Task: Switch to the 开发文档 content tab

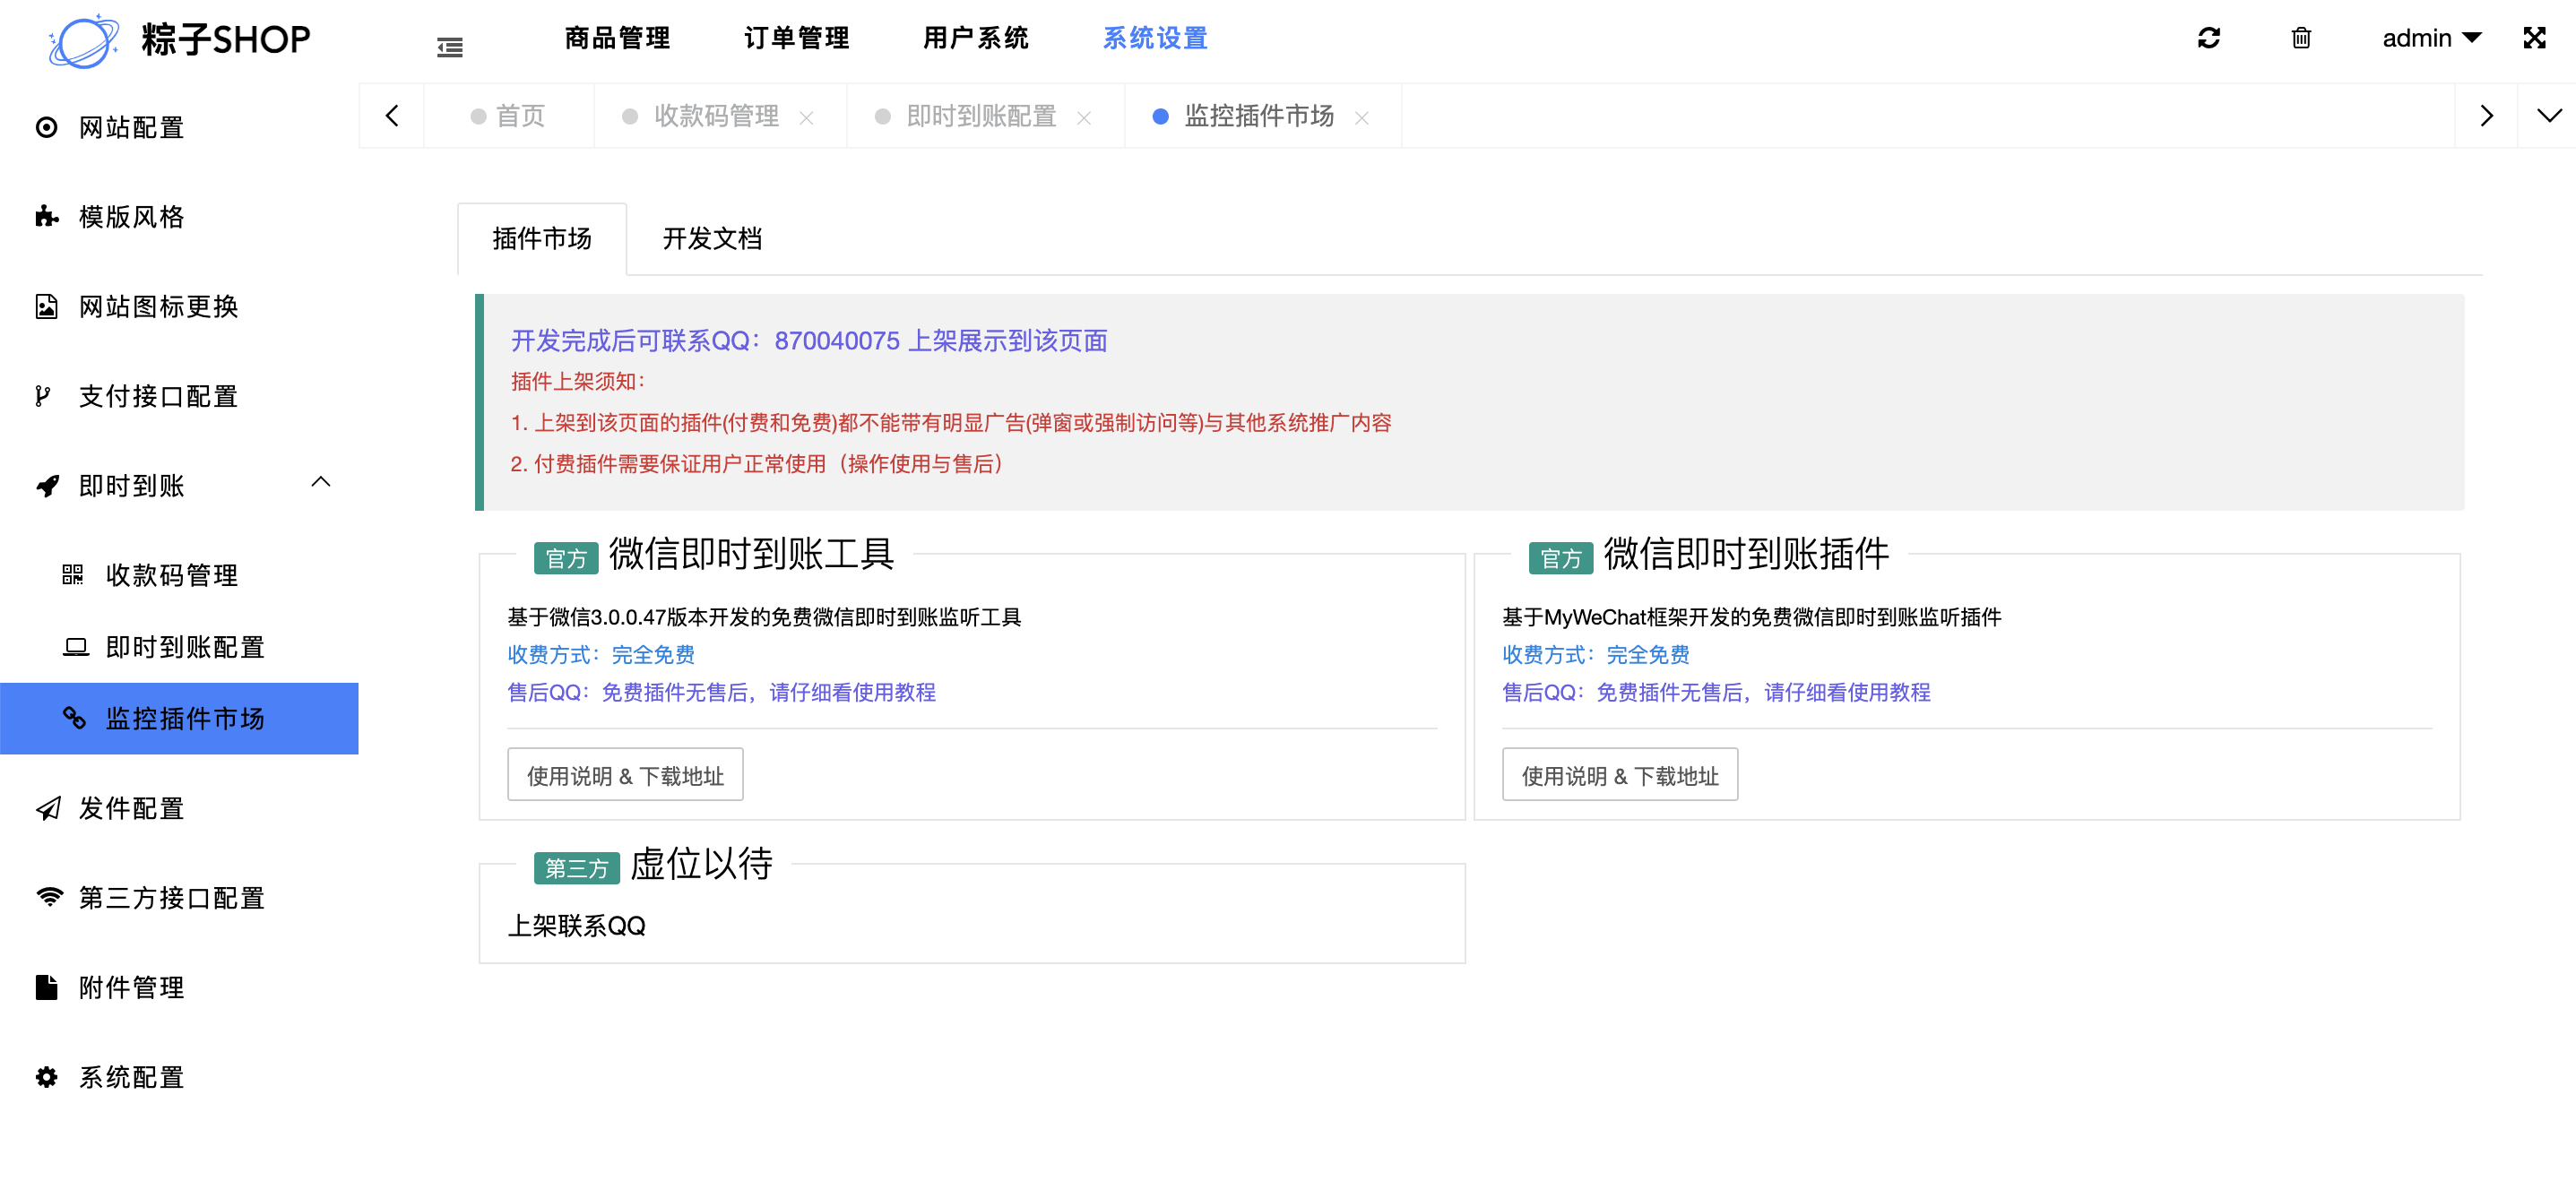Action: (x=712, y=239)
